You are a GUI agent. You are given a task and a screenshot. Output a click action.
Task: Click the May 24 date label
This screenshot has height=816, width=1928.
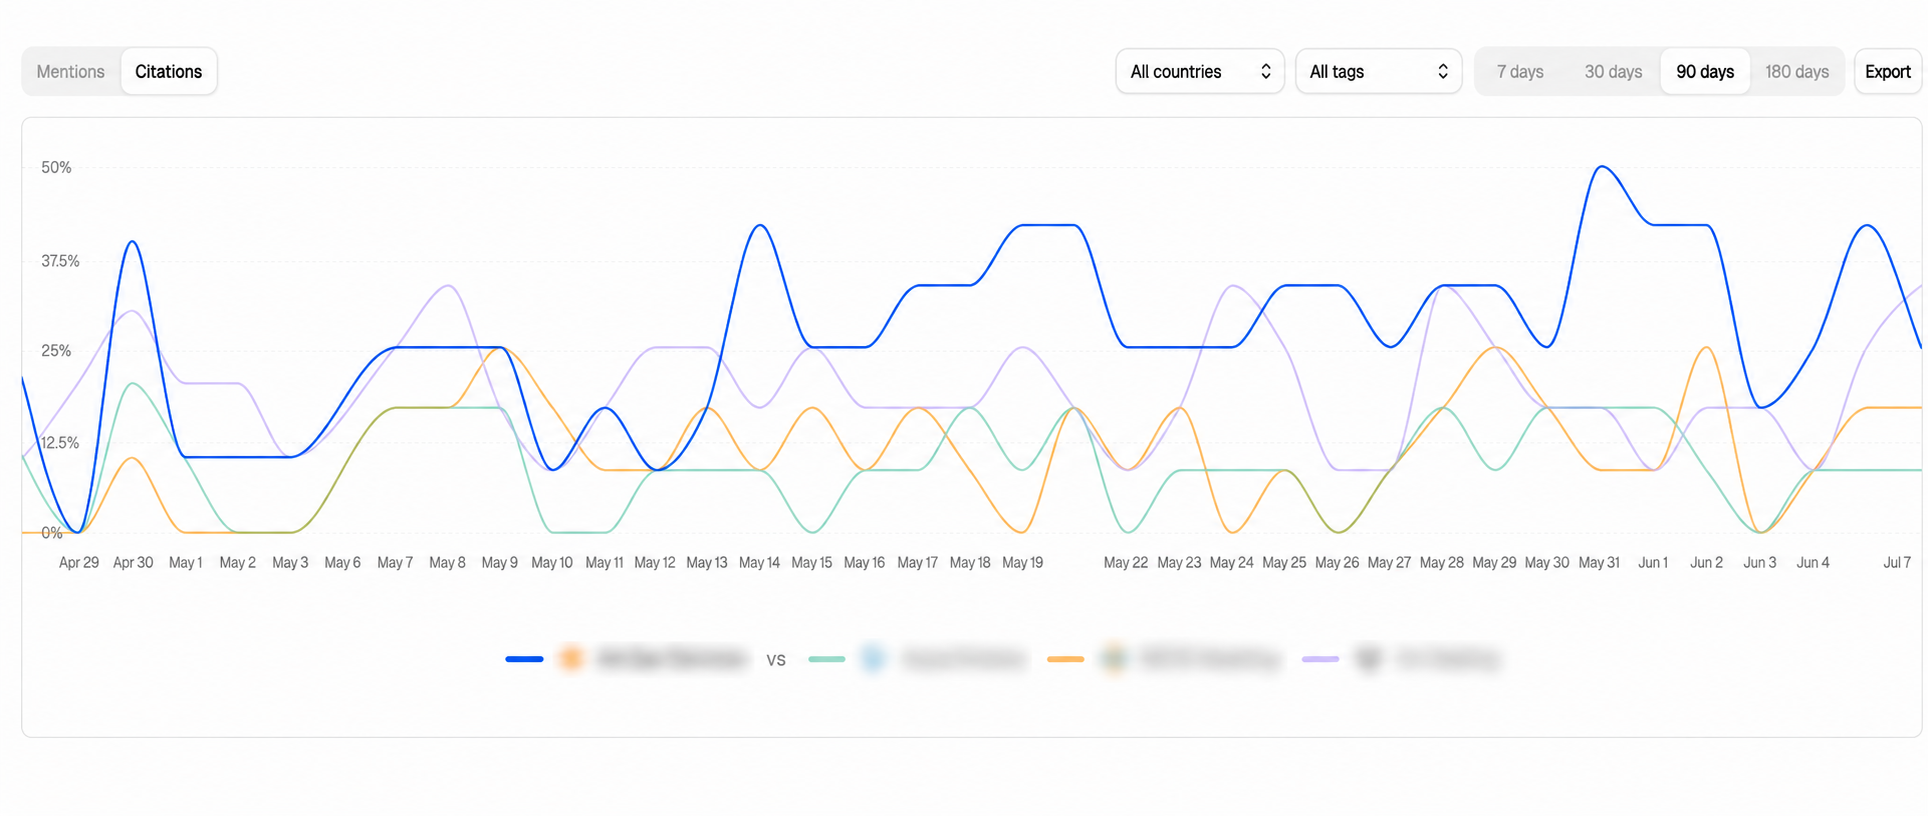[x=1231, y=563]
